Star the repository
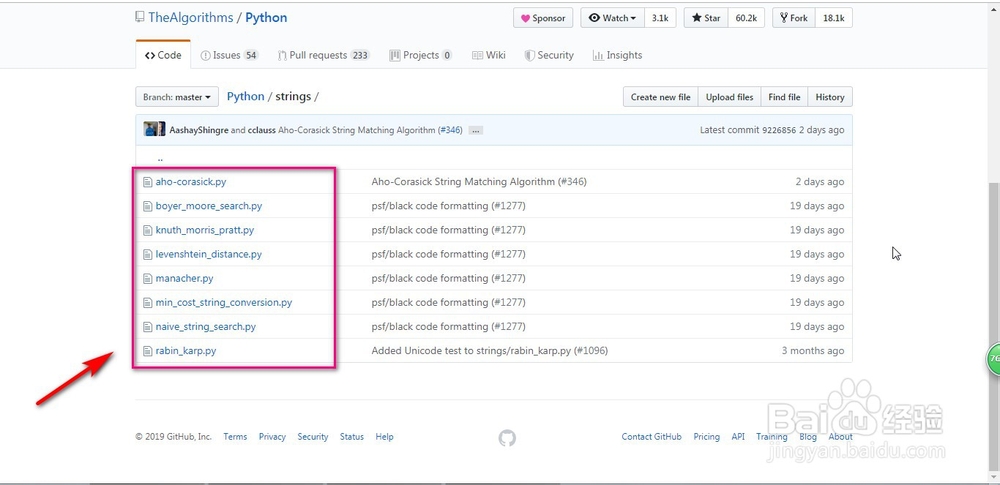The height and width of the screenshot is (485, 1000). point(706,18)
